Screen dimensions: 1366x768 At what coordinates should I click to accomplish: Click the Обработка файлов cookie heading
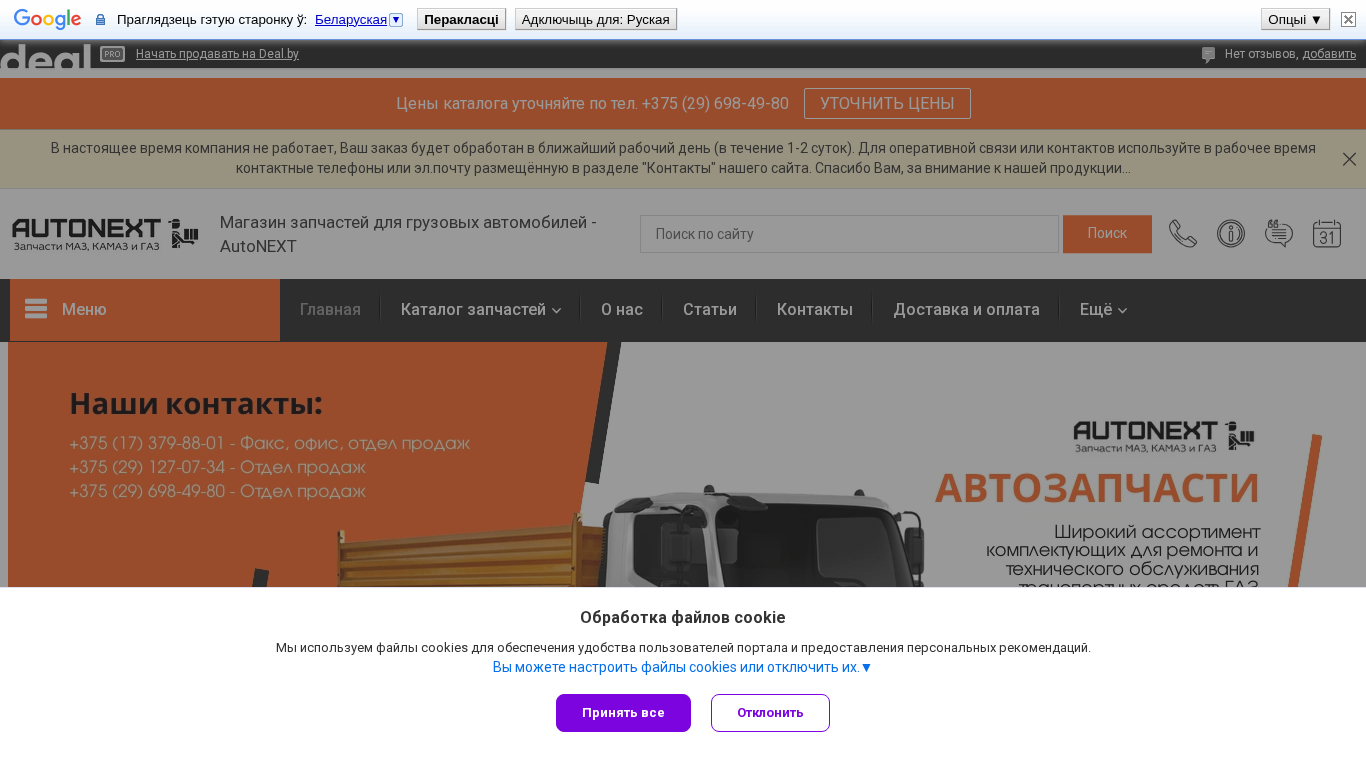pos(683,617)
